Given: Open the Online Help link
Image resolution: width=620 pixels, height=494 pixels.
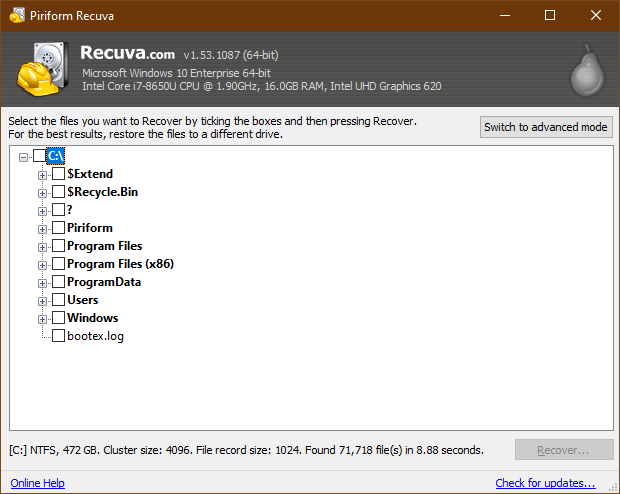Looking at the screenshot, I should pos(37,483).
